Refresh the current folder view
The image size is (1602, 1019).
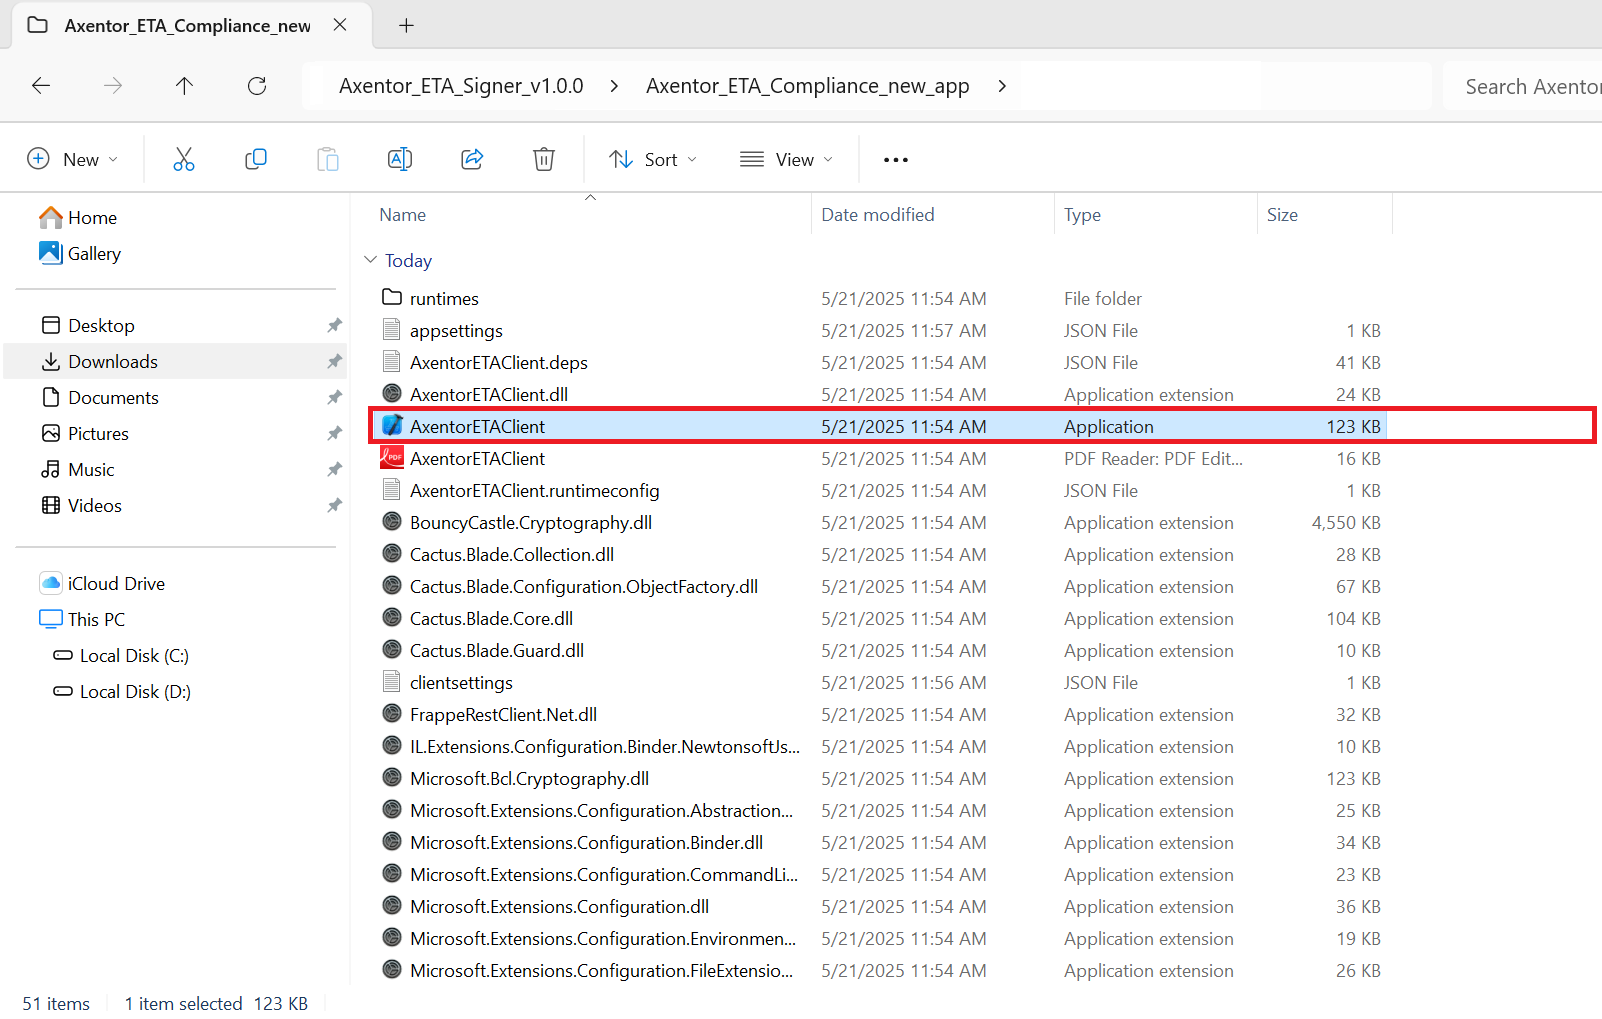pos(257,86)
